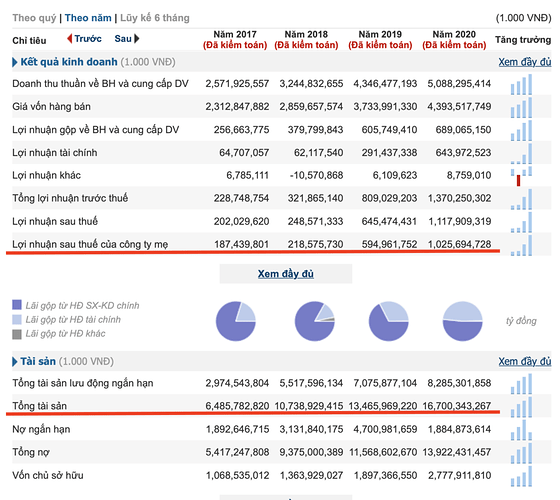Click the gray Lãi gộp từ HĐ khác swatch

[17, 334]
